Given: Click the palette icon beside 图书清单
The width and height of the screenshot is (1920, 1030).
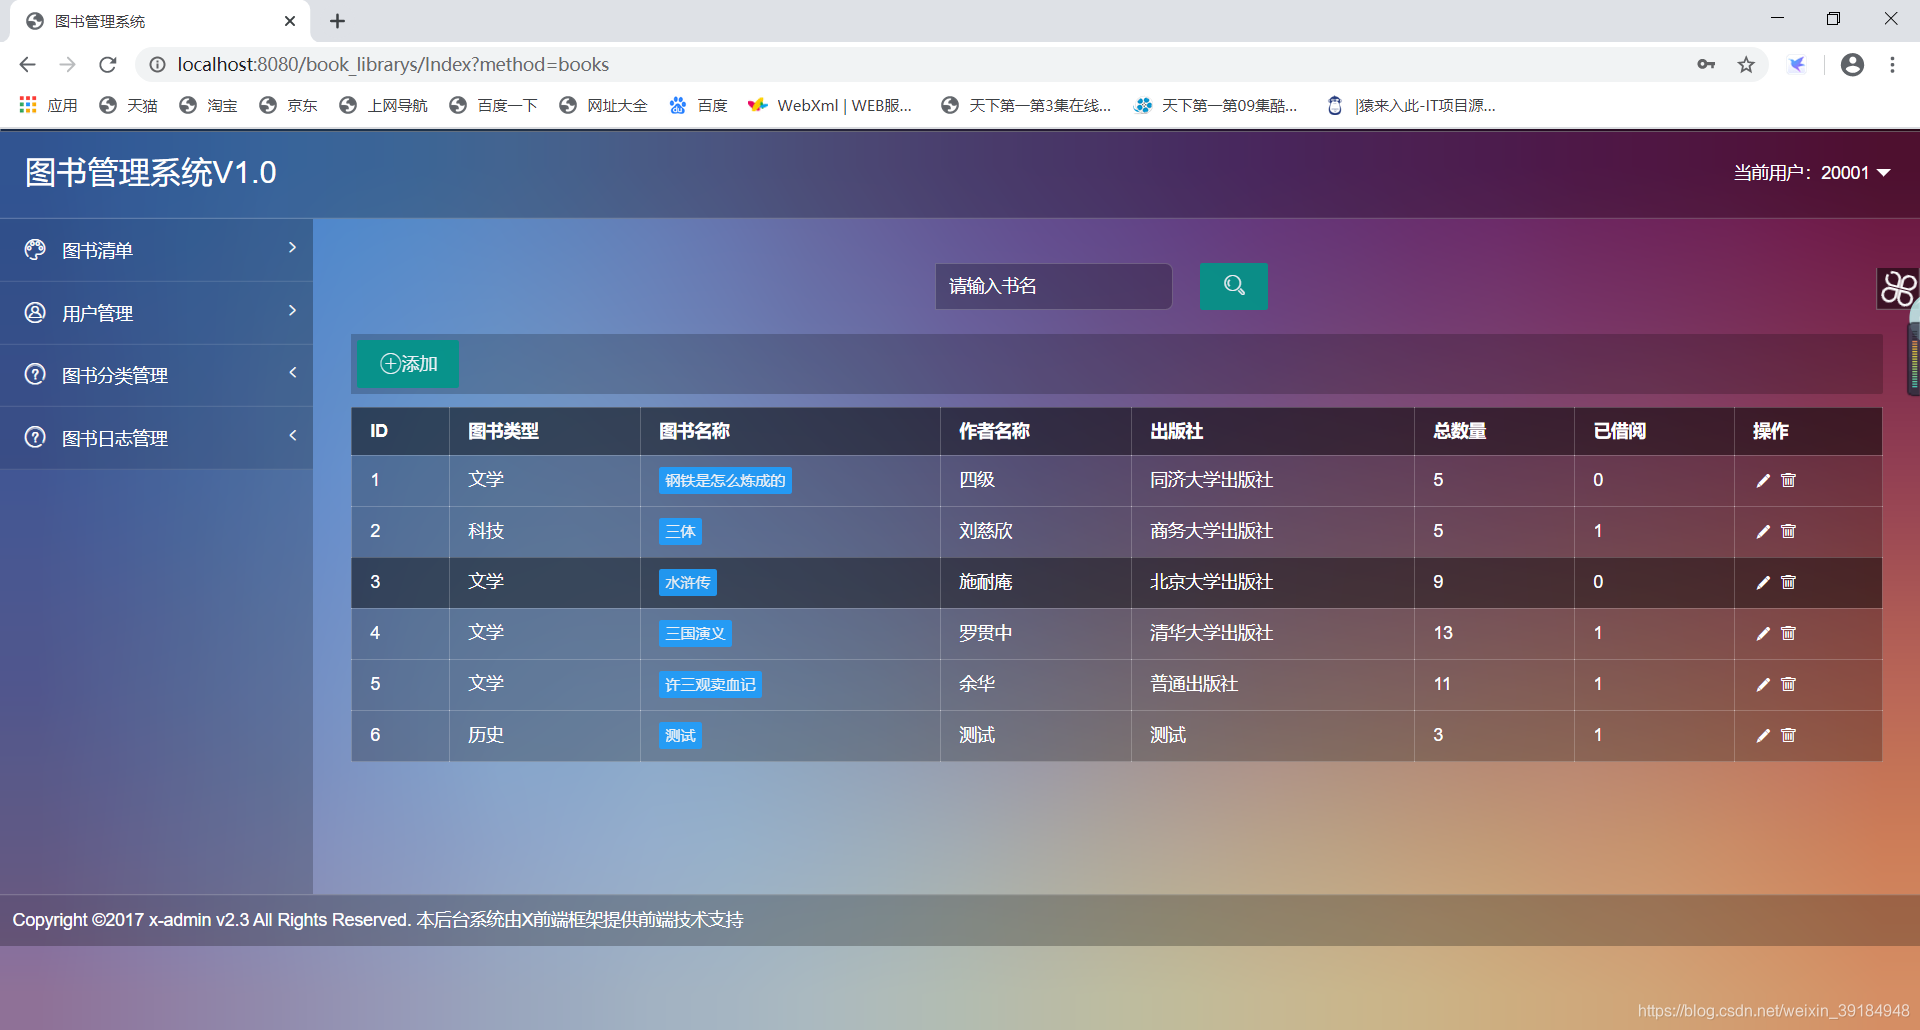Looking at the screenshot, I should coord(35,249).
